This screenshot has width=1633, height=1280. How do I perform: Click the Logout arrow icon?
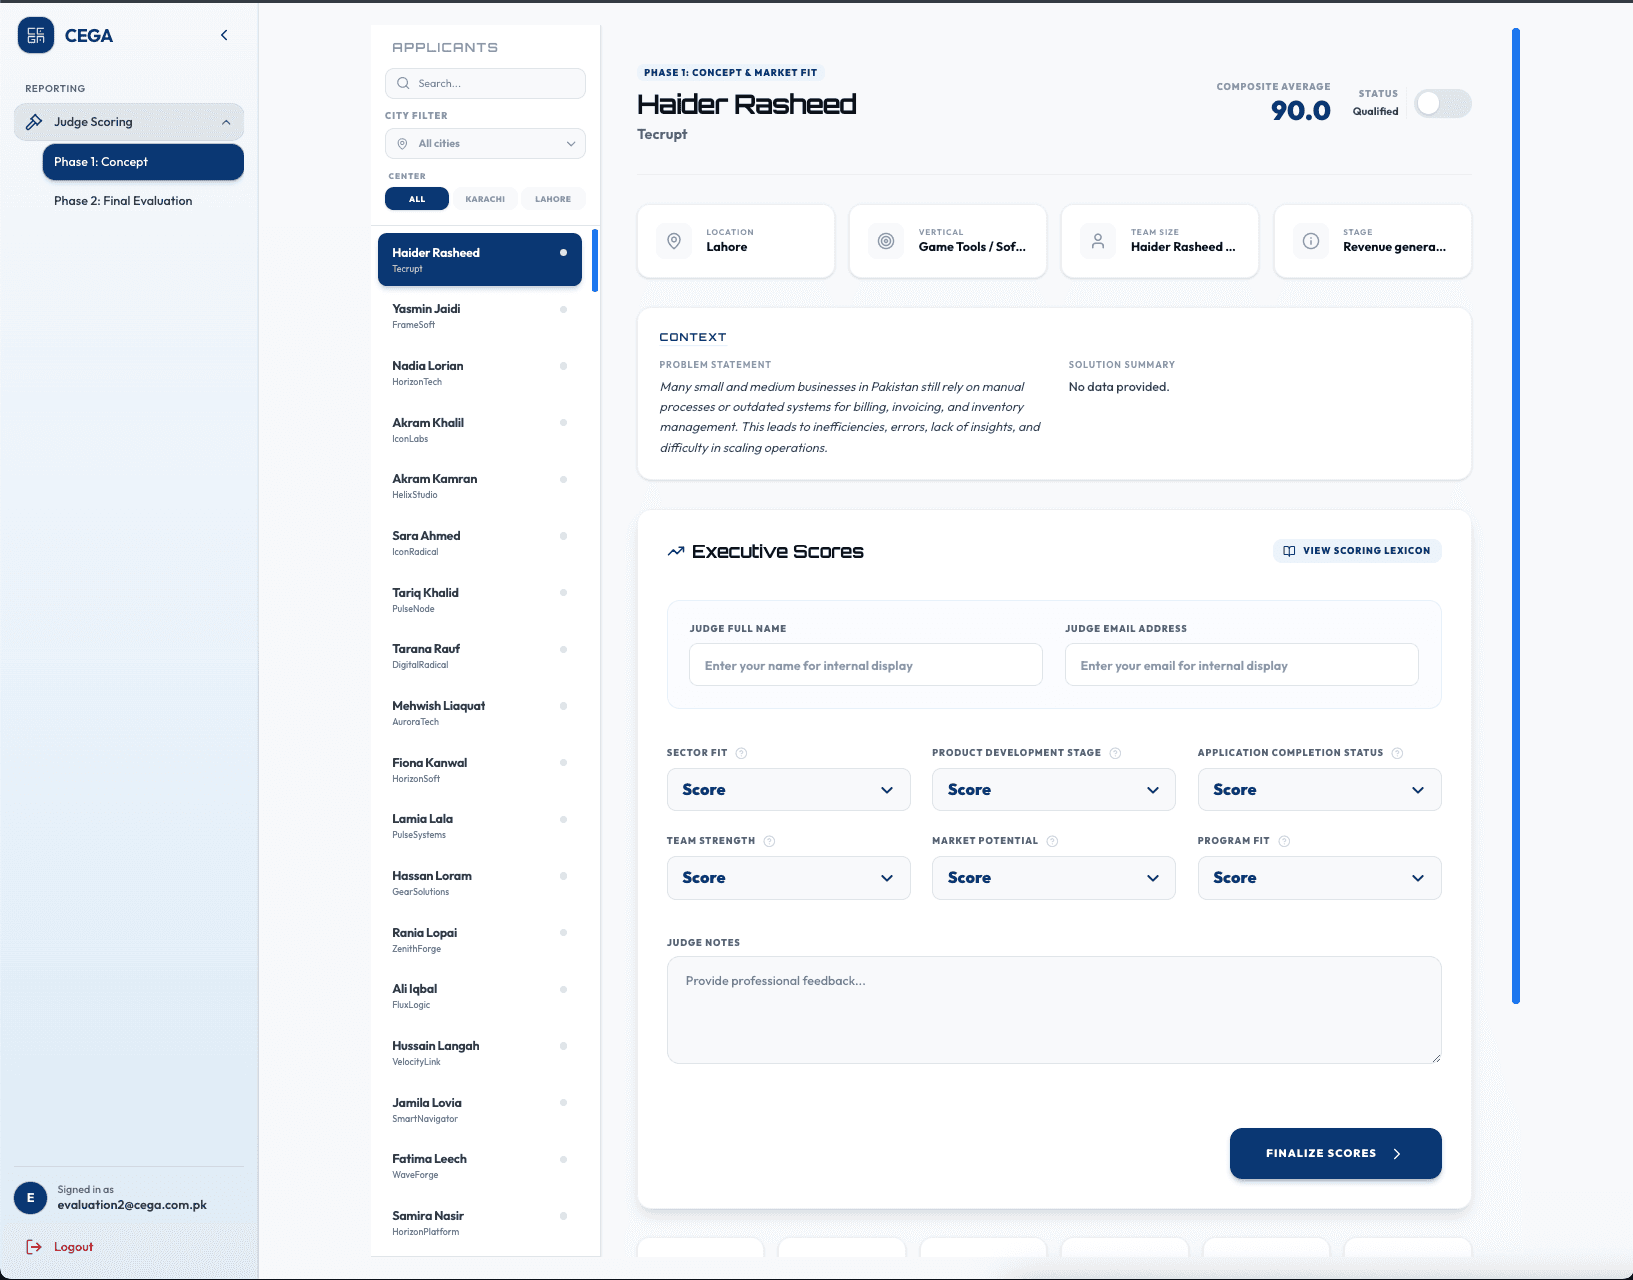[x=34, y=1247]
